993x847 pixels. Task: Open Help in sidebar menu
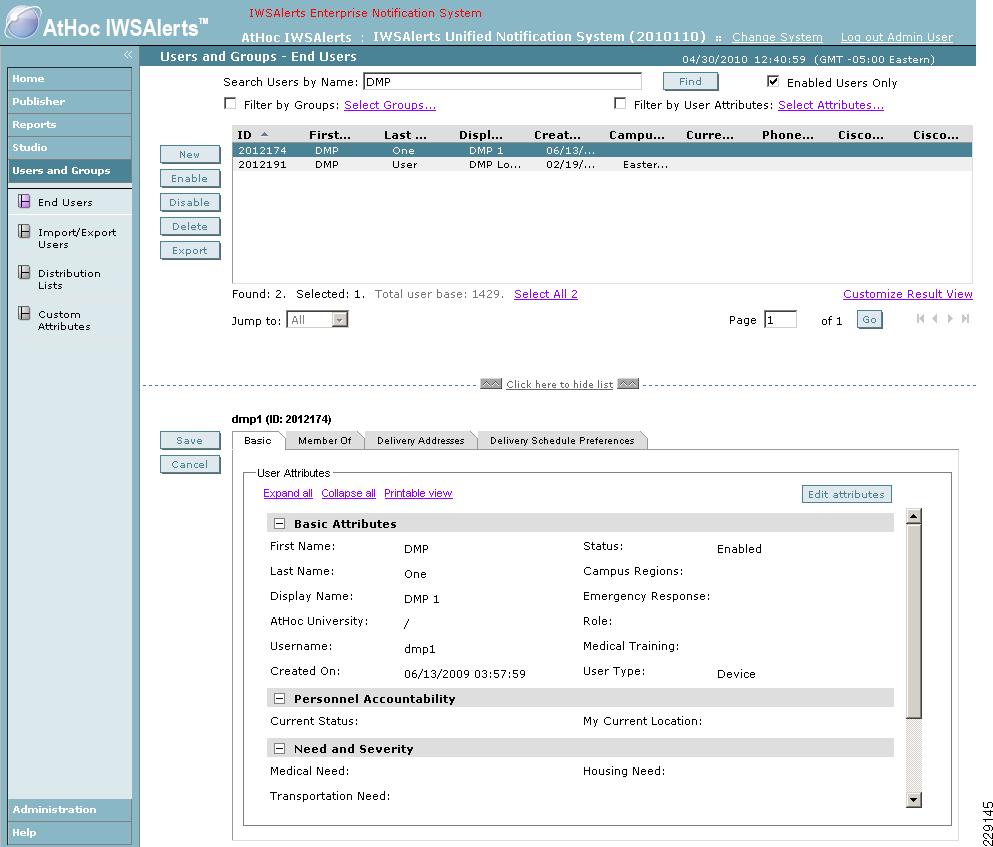pos(70,832)
